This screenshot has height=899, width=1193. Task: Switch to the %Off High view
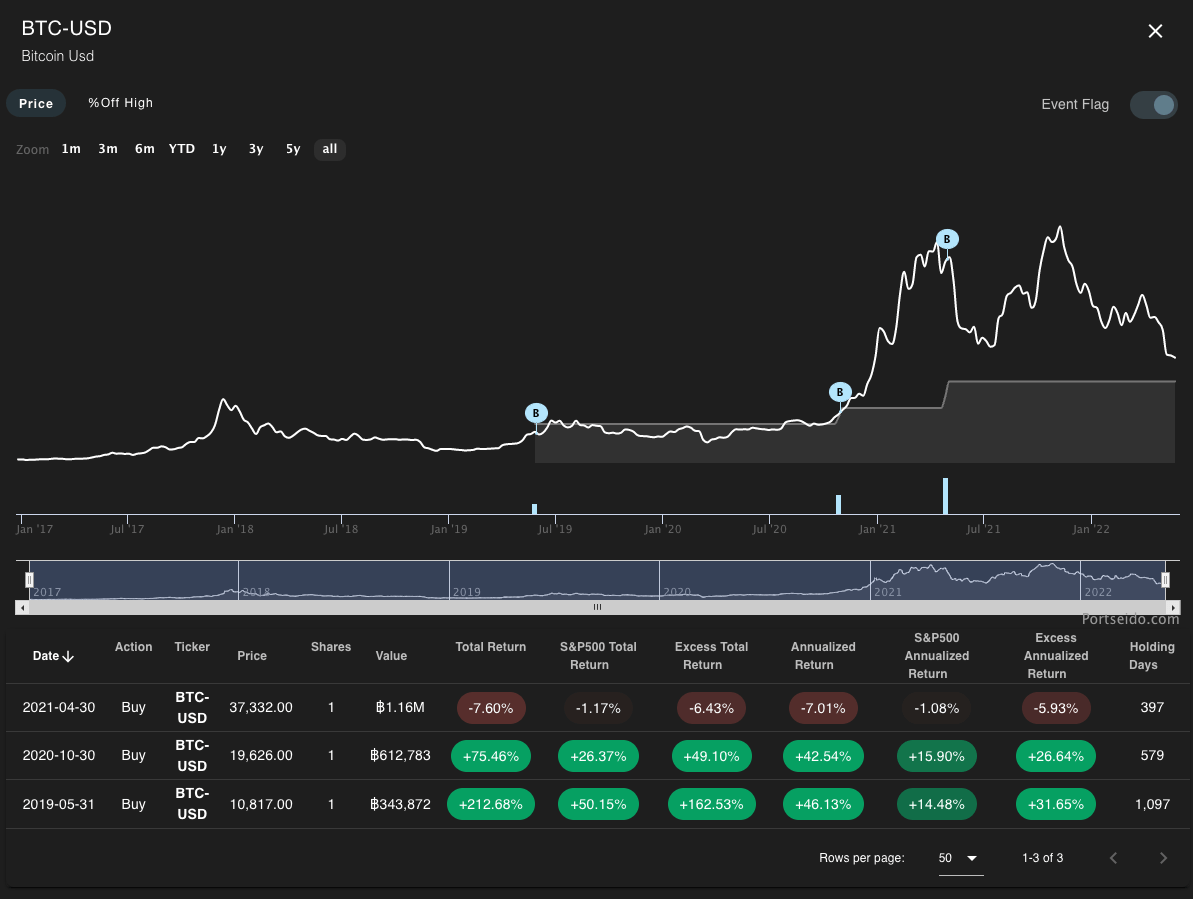pos(120,103)
